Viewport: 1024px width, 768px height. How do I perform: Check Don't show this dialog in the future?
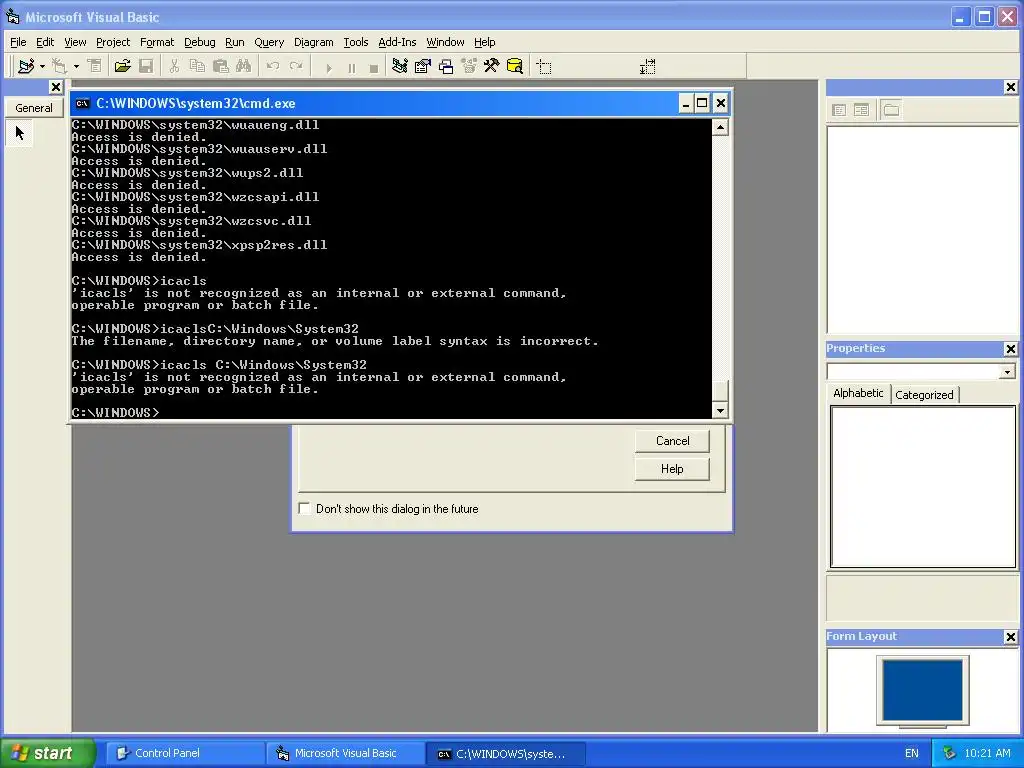(304, 508)
